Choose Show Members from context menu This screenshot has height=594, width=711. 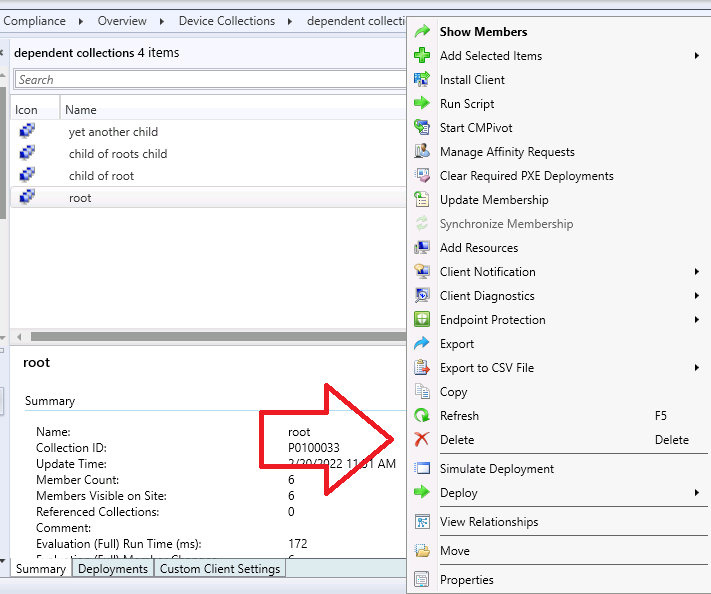[x=483, y=32]
